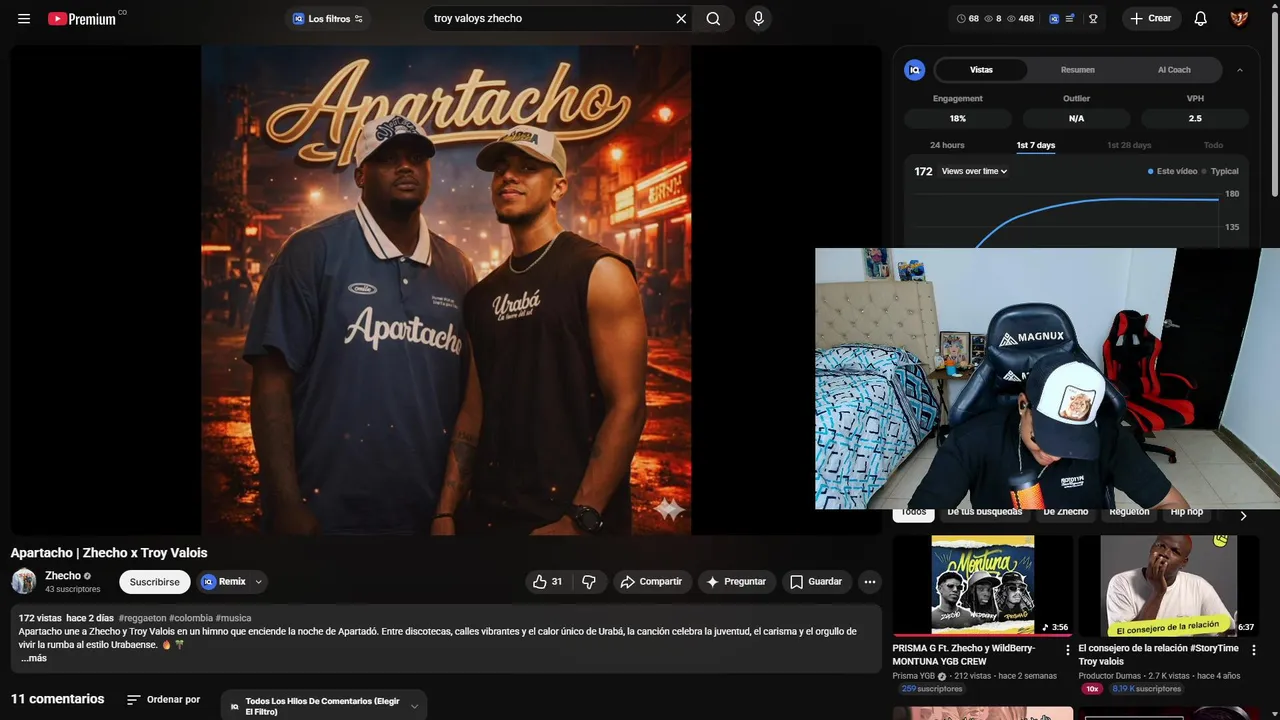Select the Hip hop filter chip
Image resolution: width=1280 pixels, height=720 pixels.
tap(1187, 513)
